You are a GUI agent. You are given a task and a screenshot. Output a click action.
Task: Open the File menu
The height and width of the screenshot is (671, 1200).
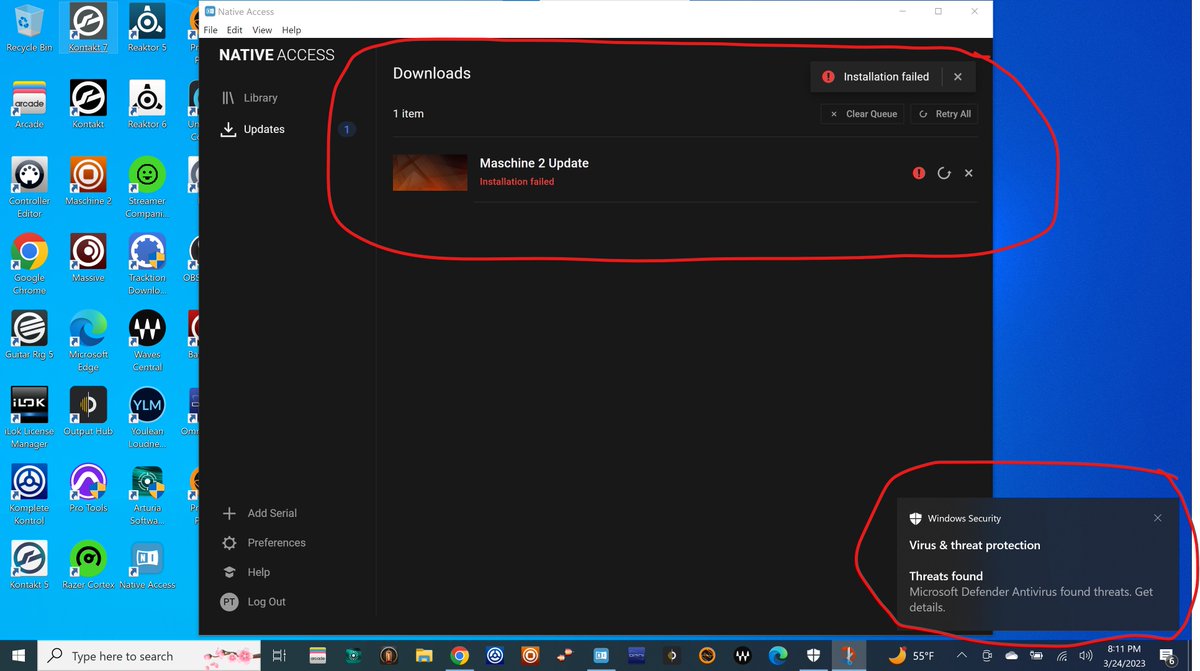[x=211, y=30]
